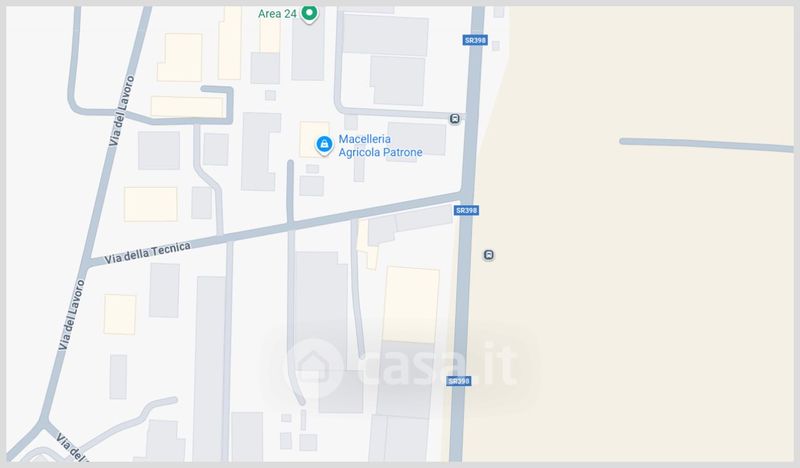Click the bus stop icon beside Macelleria Agricola Patrone
Viewport: 800px width, 468px height.
coord(455,119)
